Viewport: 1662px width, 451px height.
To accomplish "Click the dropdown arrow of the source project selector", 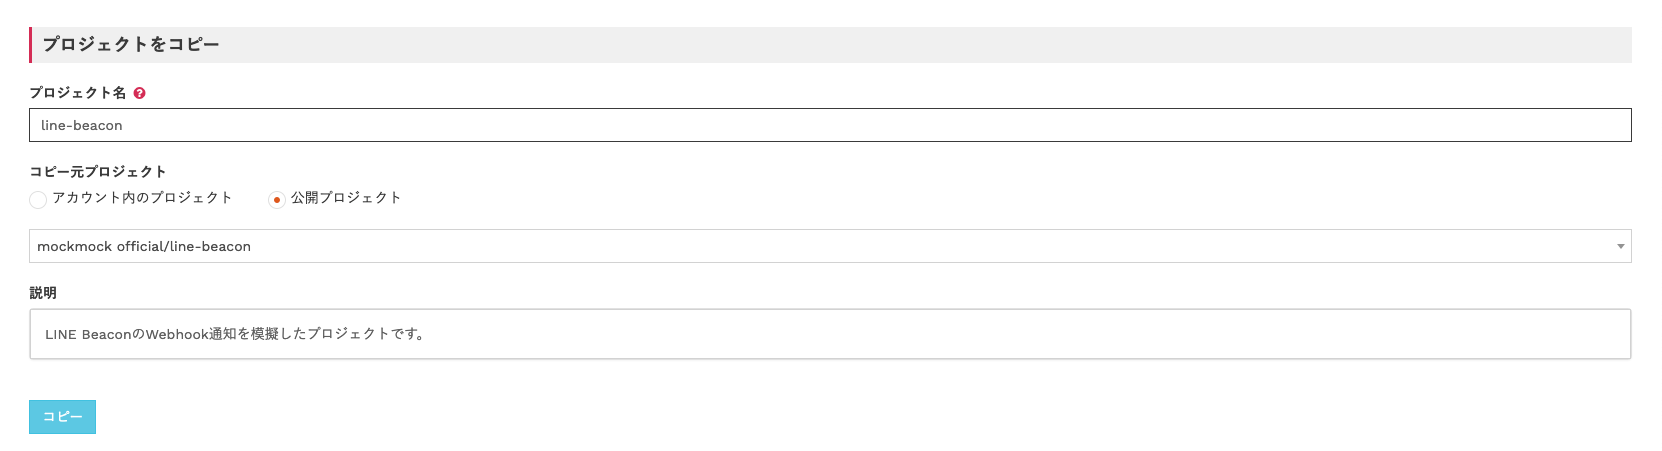I will tap(1620, 246).
